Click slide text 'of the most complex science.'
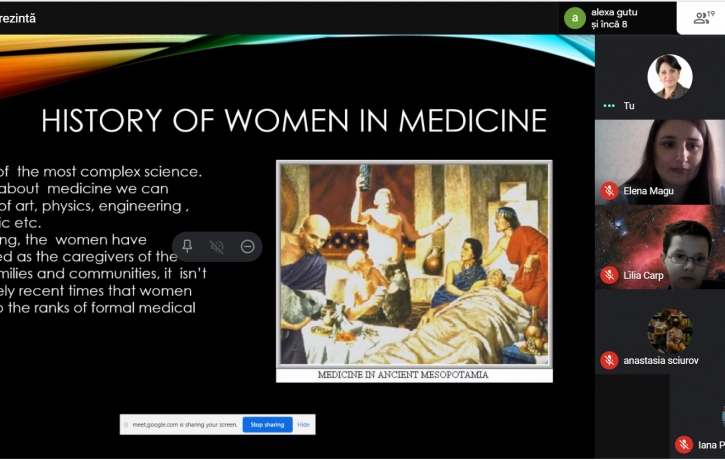 click(x=101, y=172)
